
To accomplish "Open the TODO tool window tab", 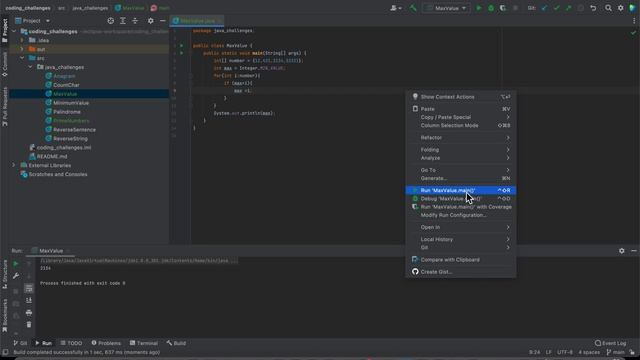I will (x=71, y=343).
